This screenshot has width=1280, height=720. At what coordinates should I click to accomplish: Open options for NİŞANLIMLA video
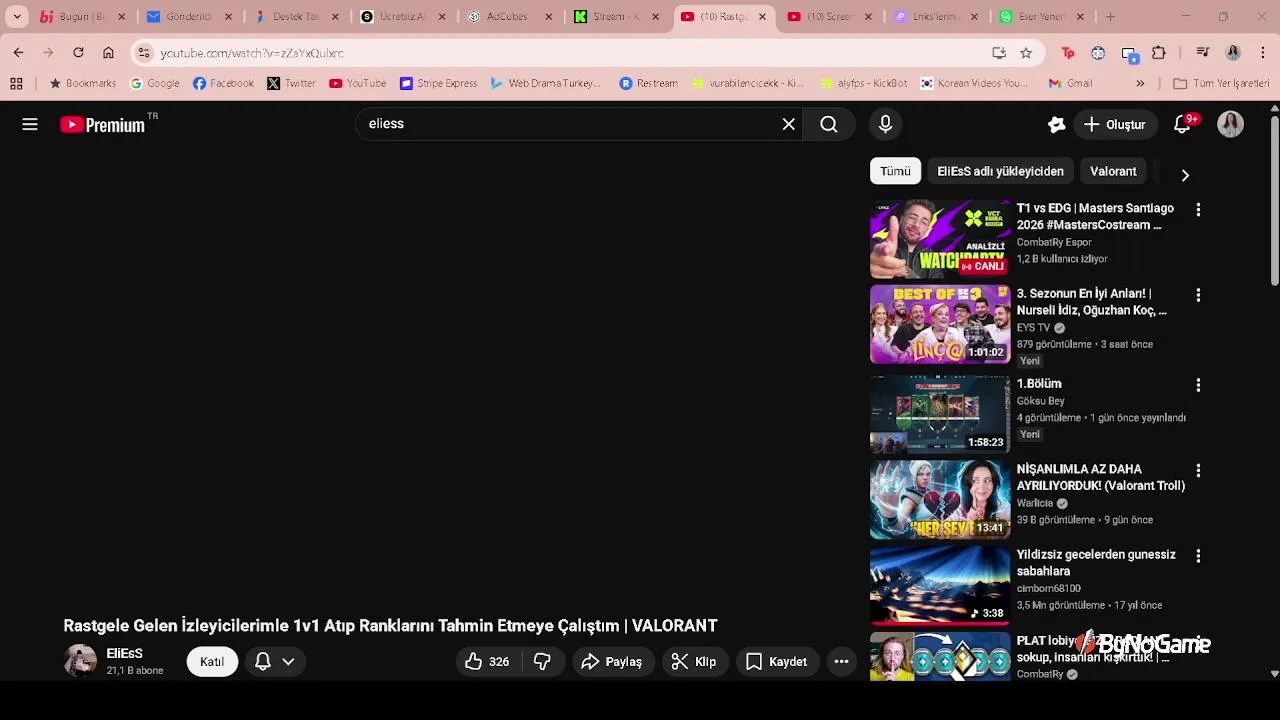click(x=1198, y=470)
